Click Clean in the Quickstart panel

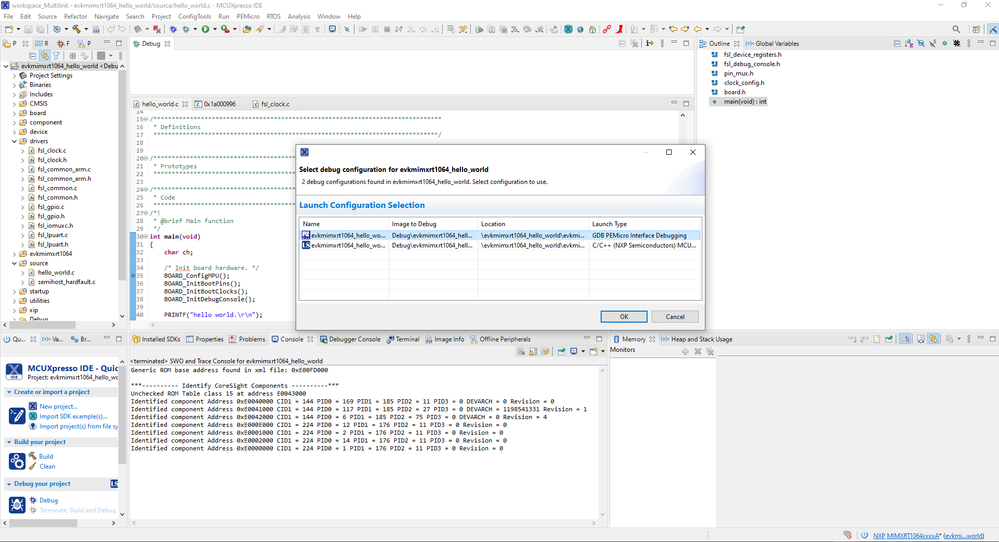click(x=47, y=466)
